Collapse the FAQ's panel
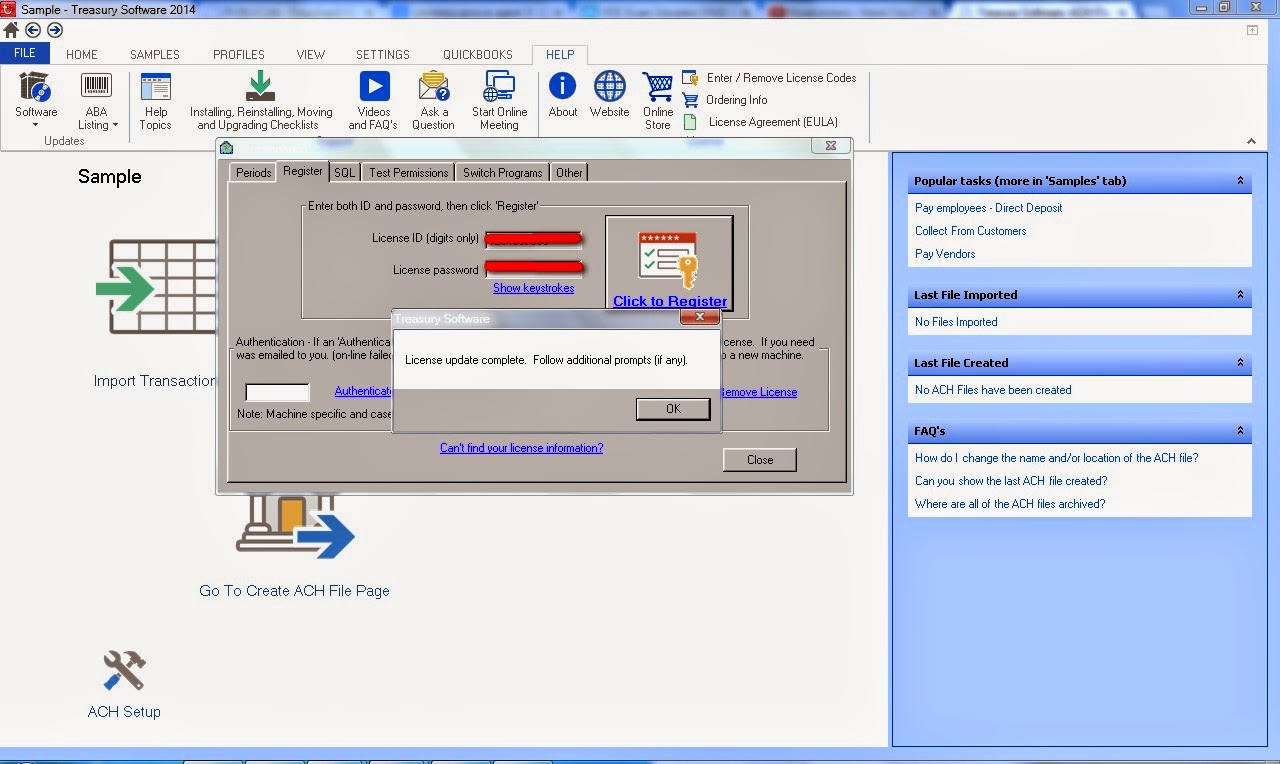The width and height of the screenshot is (1280, 764). click(x=1240, y=431)
